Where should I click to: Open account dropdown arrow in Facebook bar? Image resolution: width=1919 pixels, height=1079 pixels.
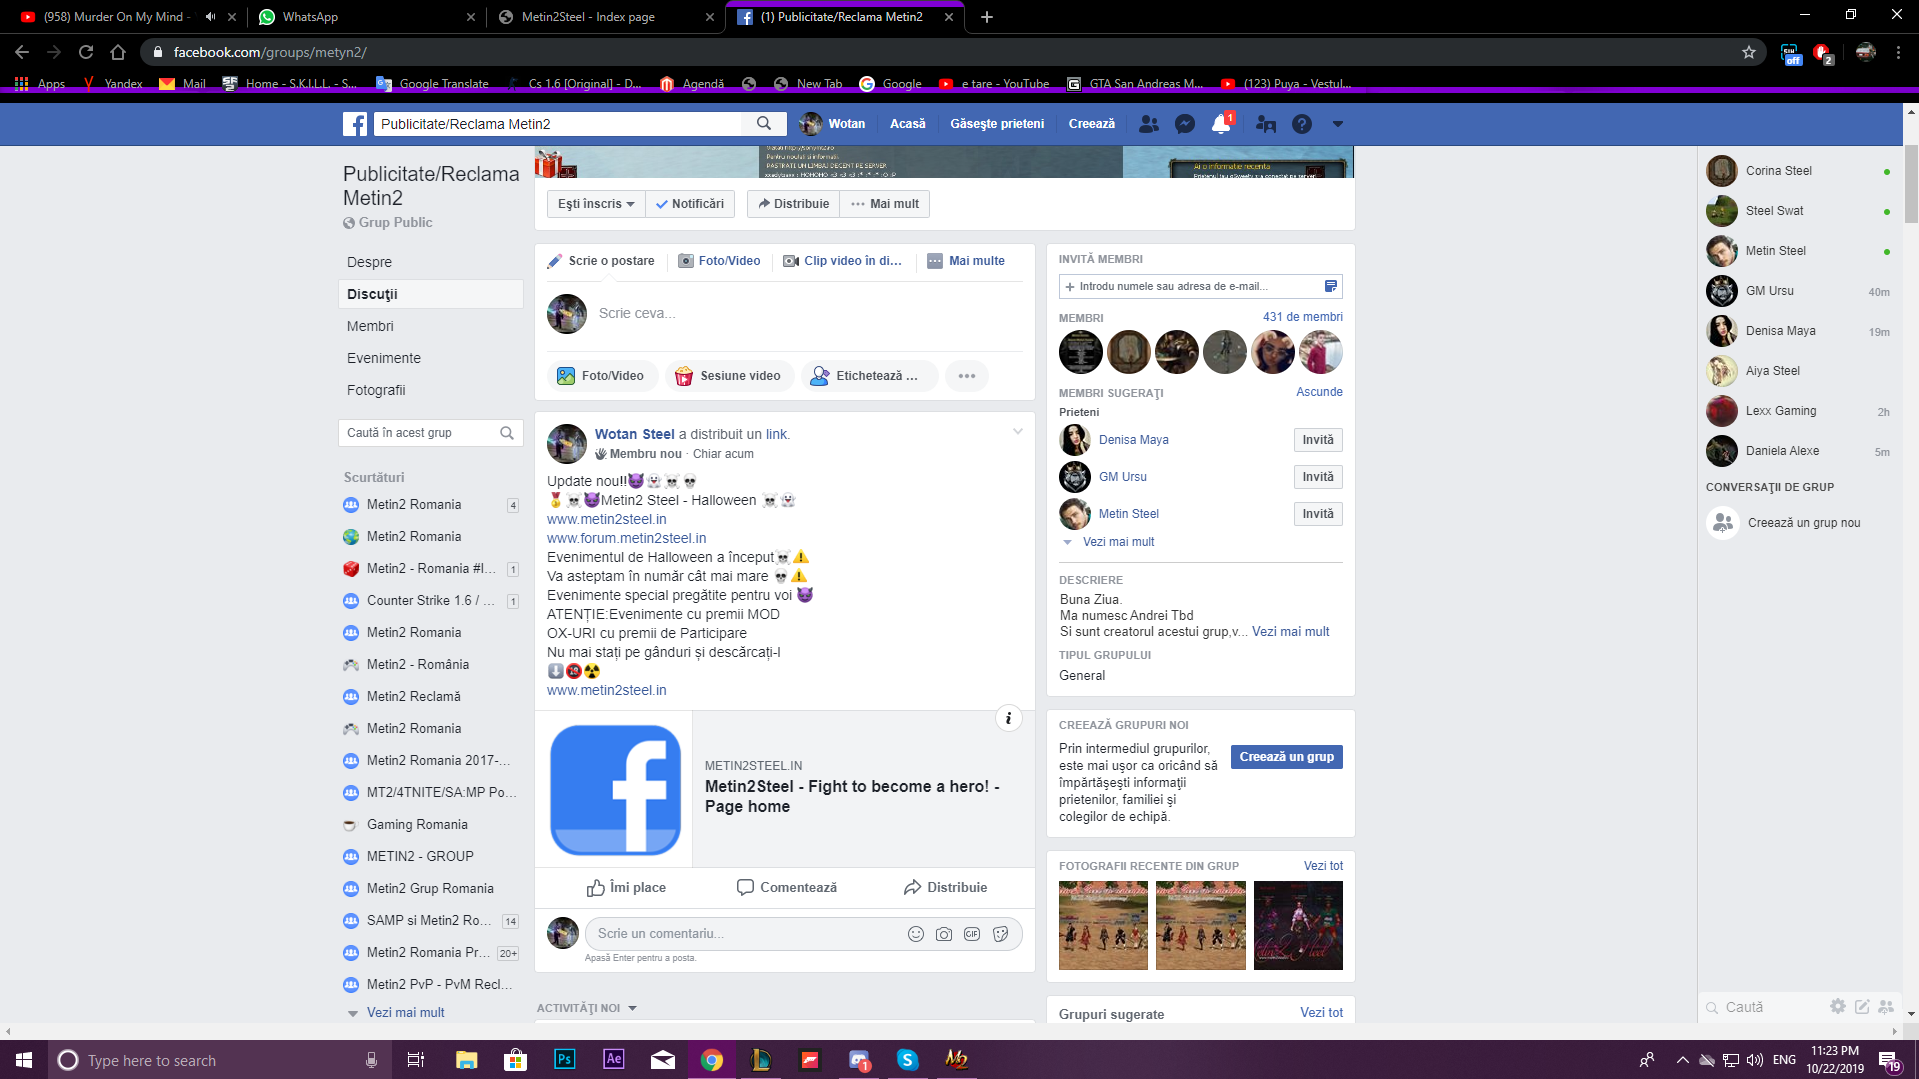coord(1338,124)
